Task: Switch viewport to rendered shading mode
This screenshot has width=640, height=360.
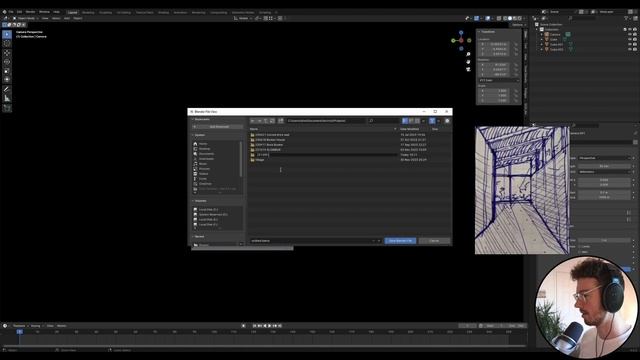Action: point(520,18)
